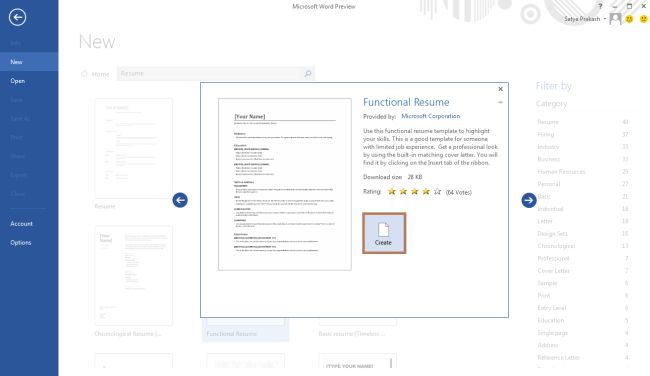Filter by Entry Level category
The image size is (650, 376).
click(x=582, y=308)
